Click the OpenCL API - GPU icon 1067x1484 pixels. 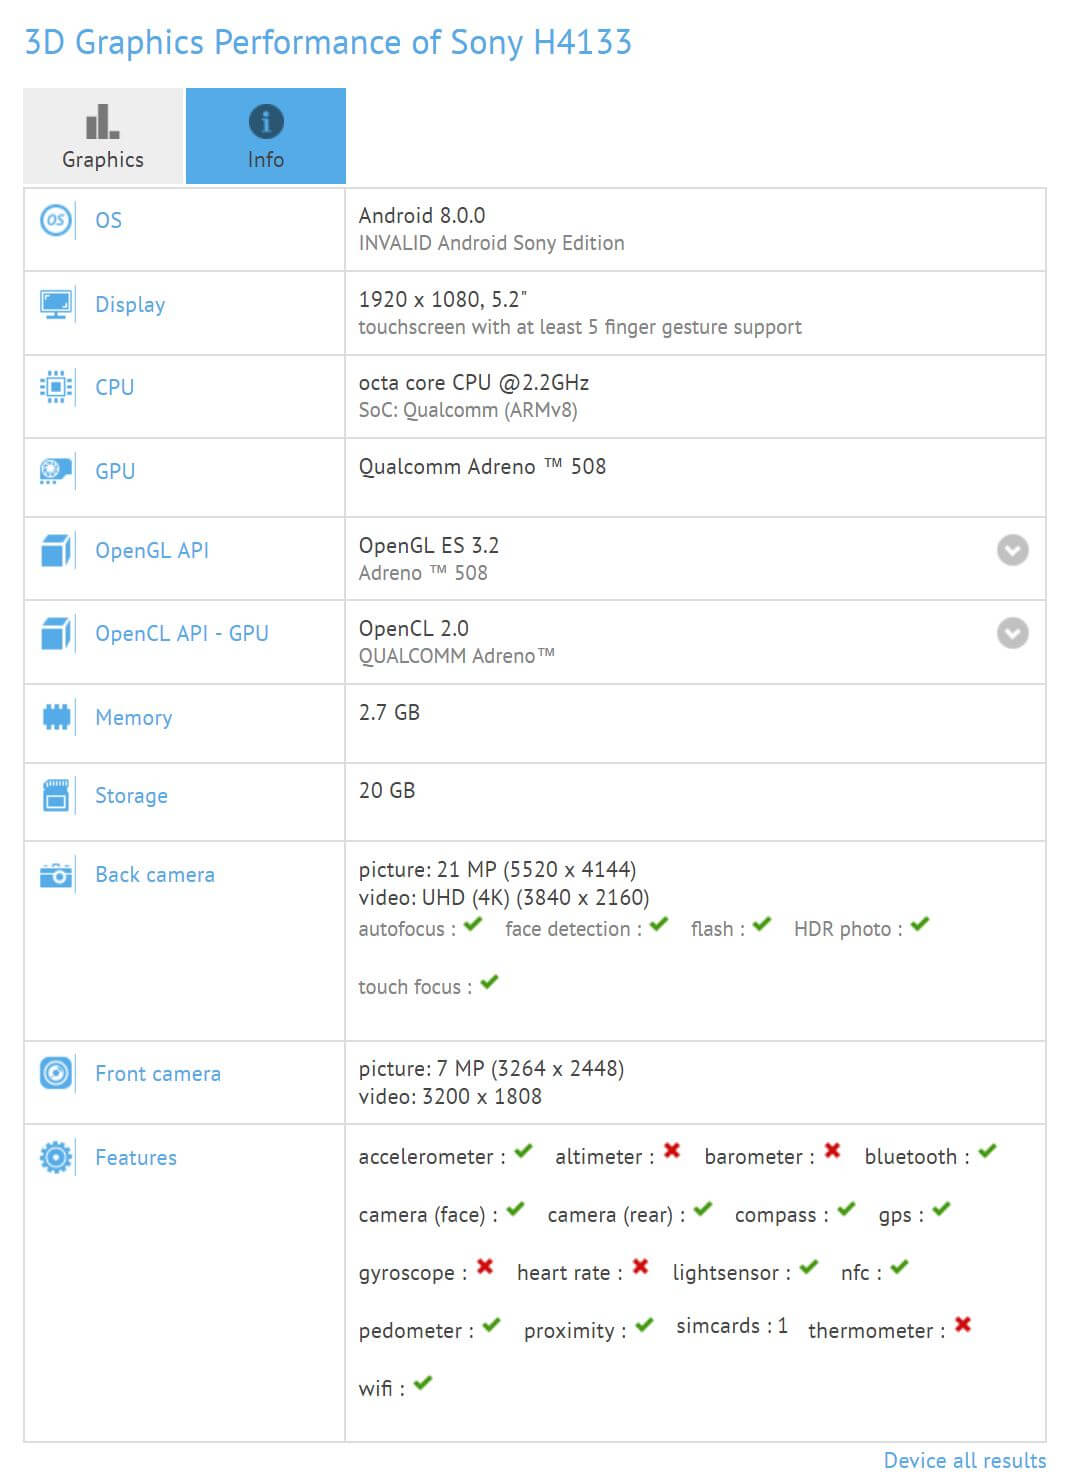(57, 632)
